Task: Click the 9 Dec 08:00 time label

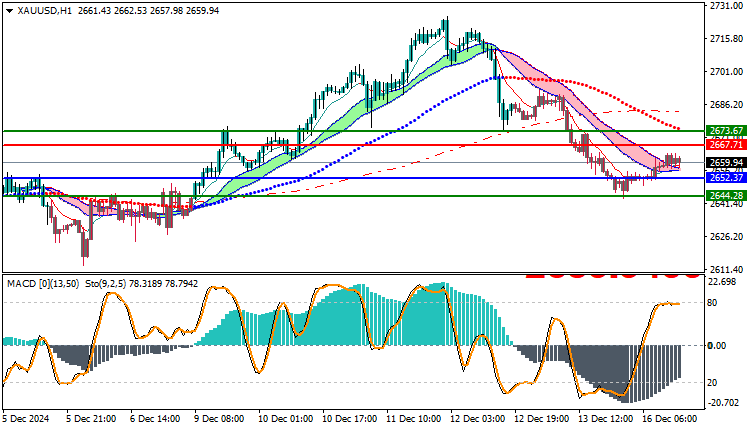Action: pos(220,419)
